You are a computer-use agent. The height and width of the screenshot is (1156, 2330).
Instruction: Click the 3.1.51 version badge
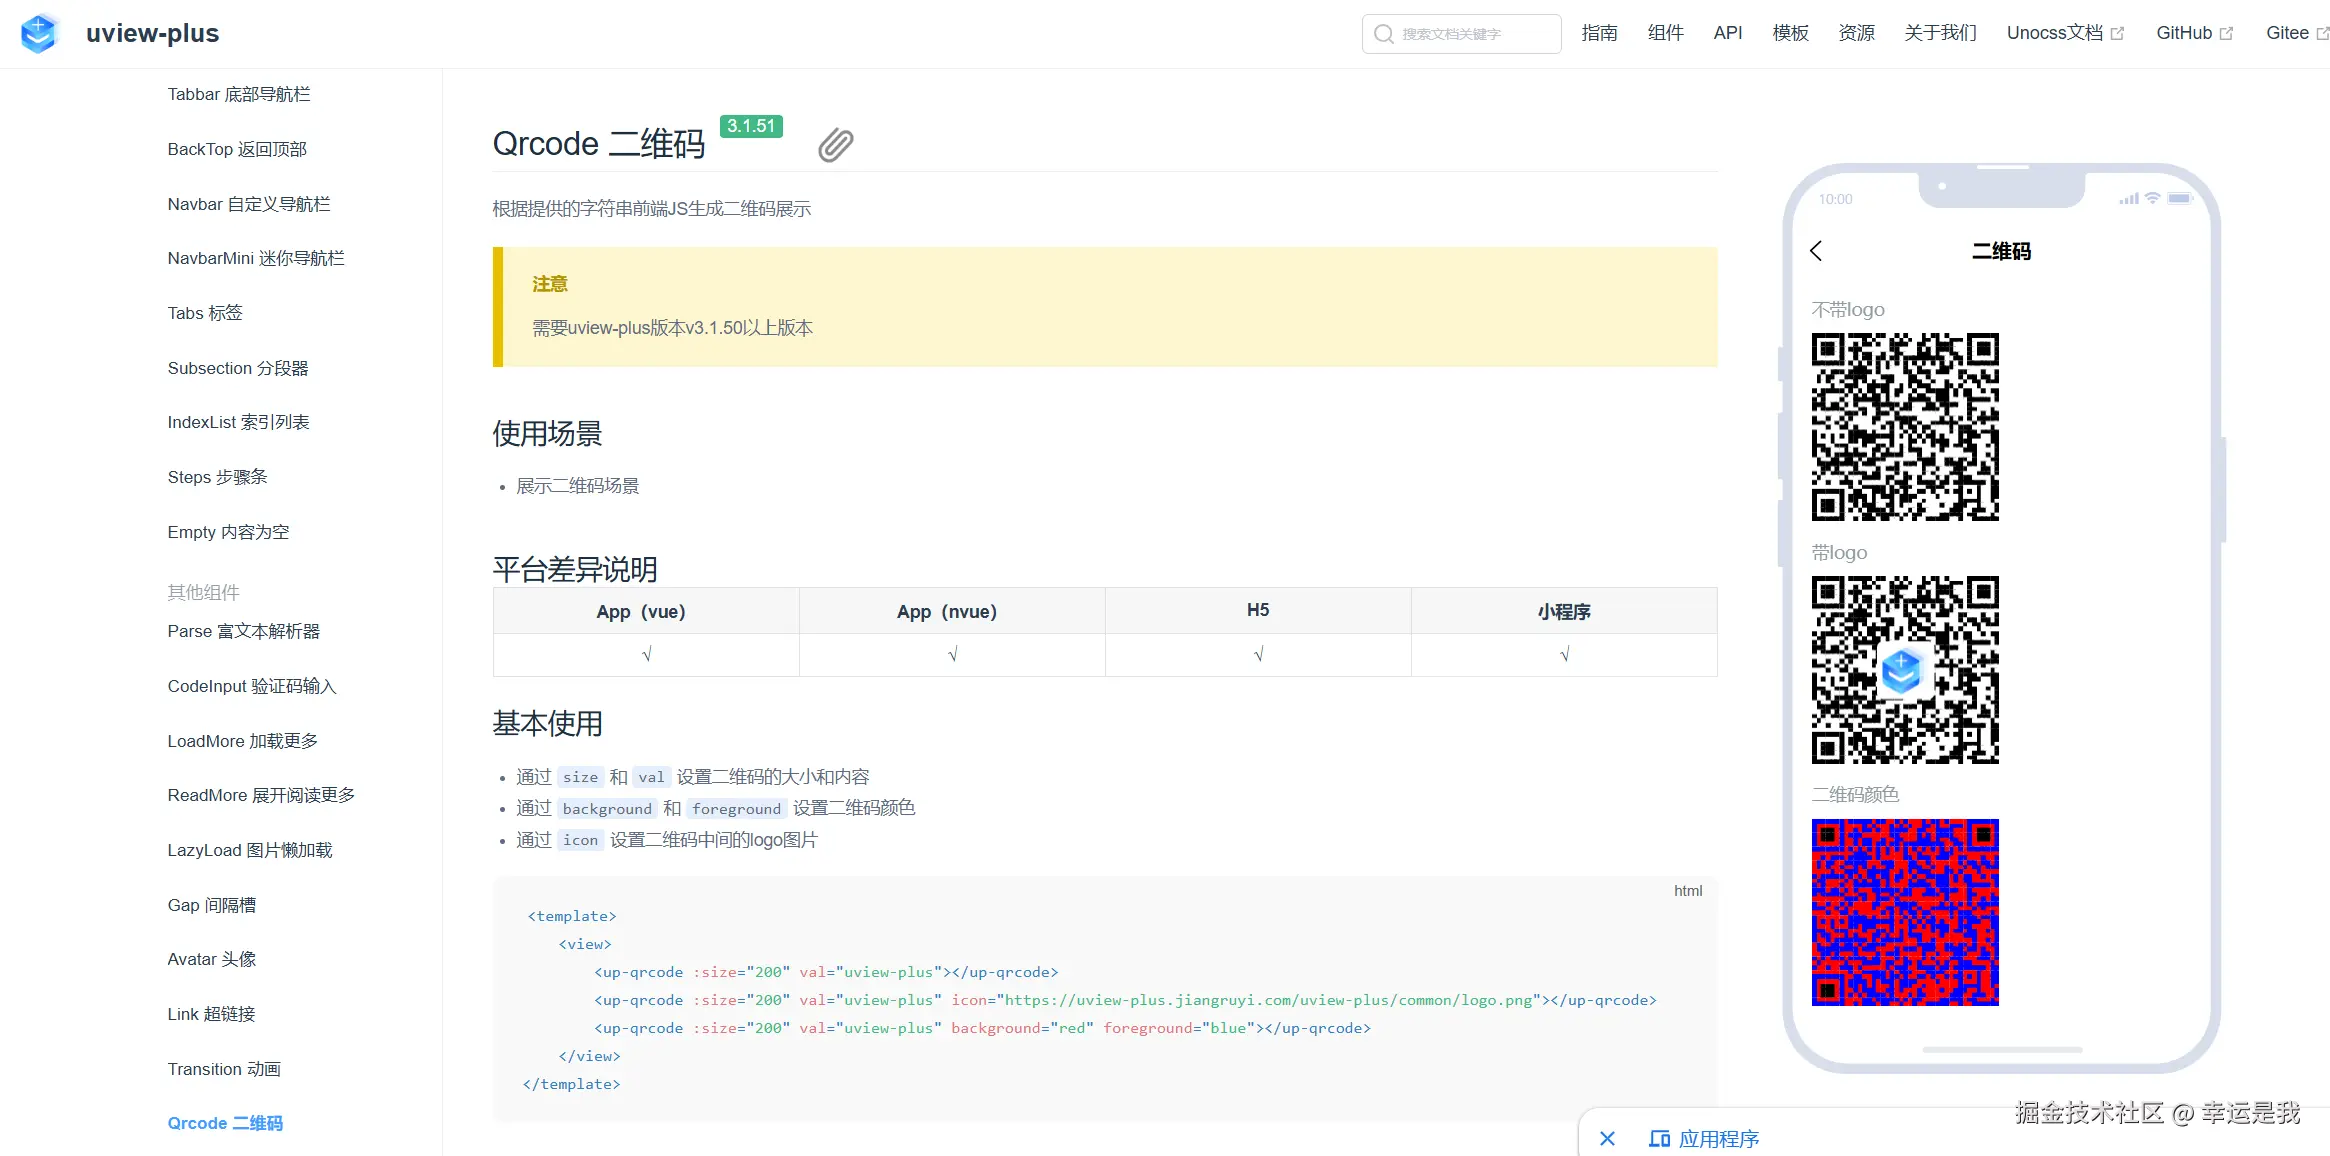751,126
